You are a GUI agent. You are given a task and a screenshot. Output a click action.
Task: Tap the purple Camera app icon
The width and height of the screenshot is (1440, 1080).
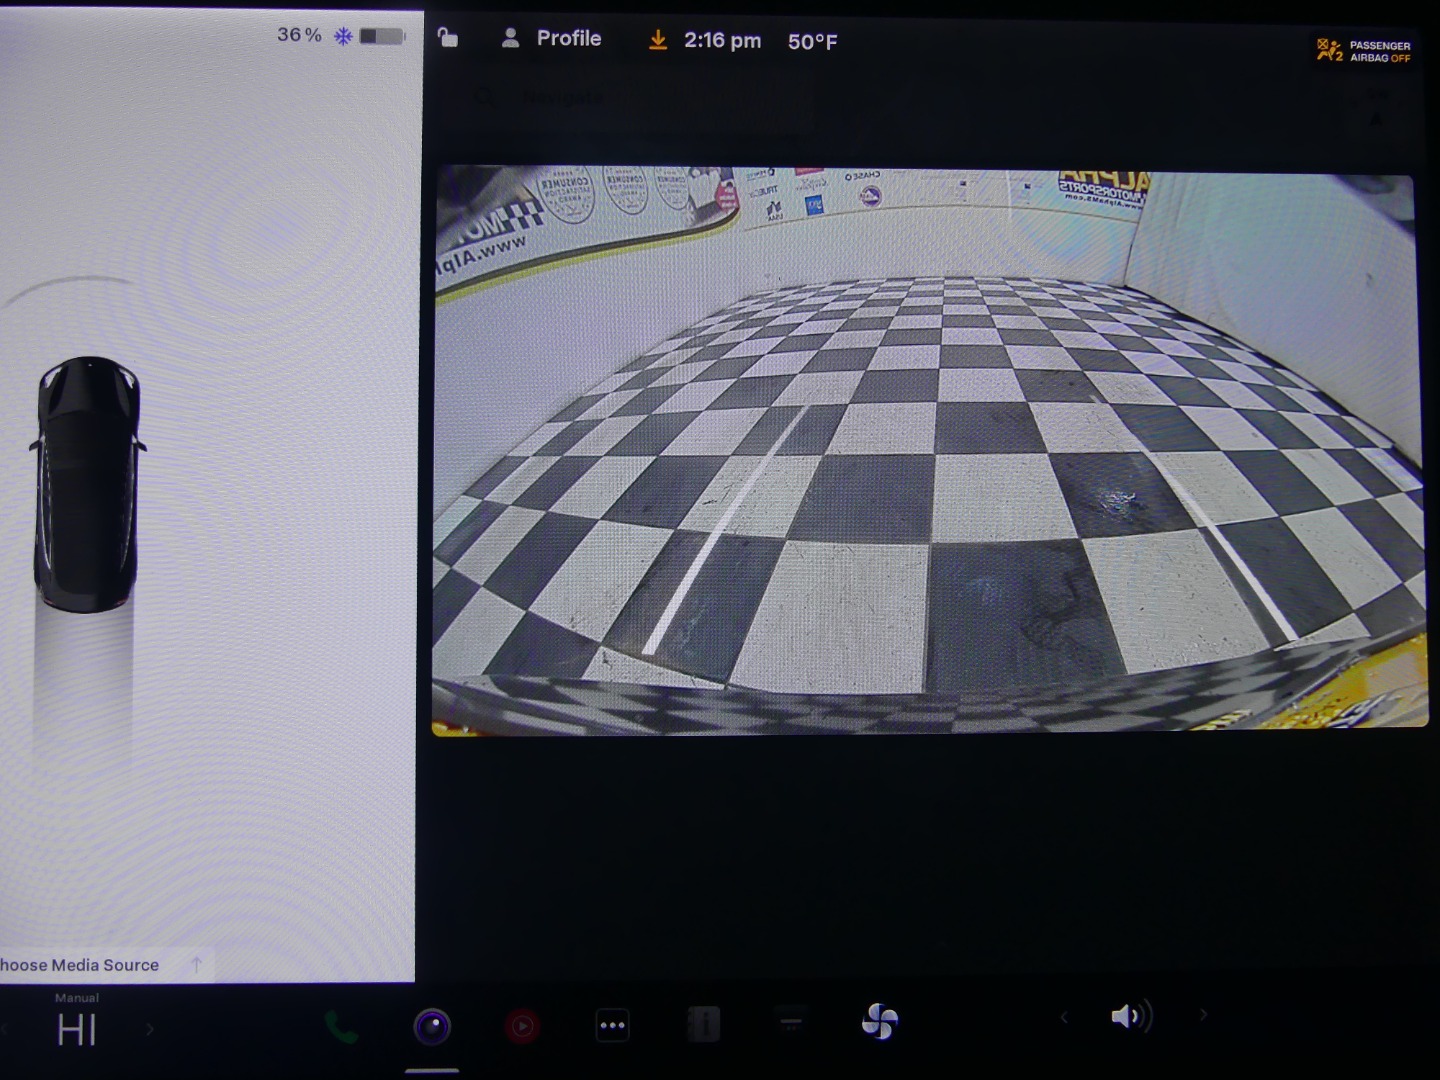coord(432,1026)
